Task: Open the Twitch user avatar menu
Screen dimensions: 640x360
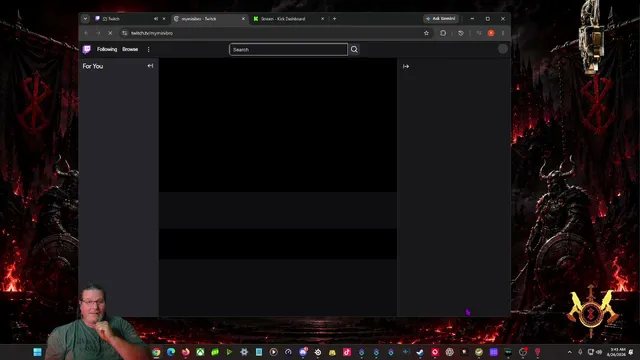Action: (x=503, y=49)
